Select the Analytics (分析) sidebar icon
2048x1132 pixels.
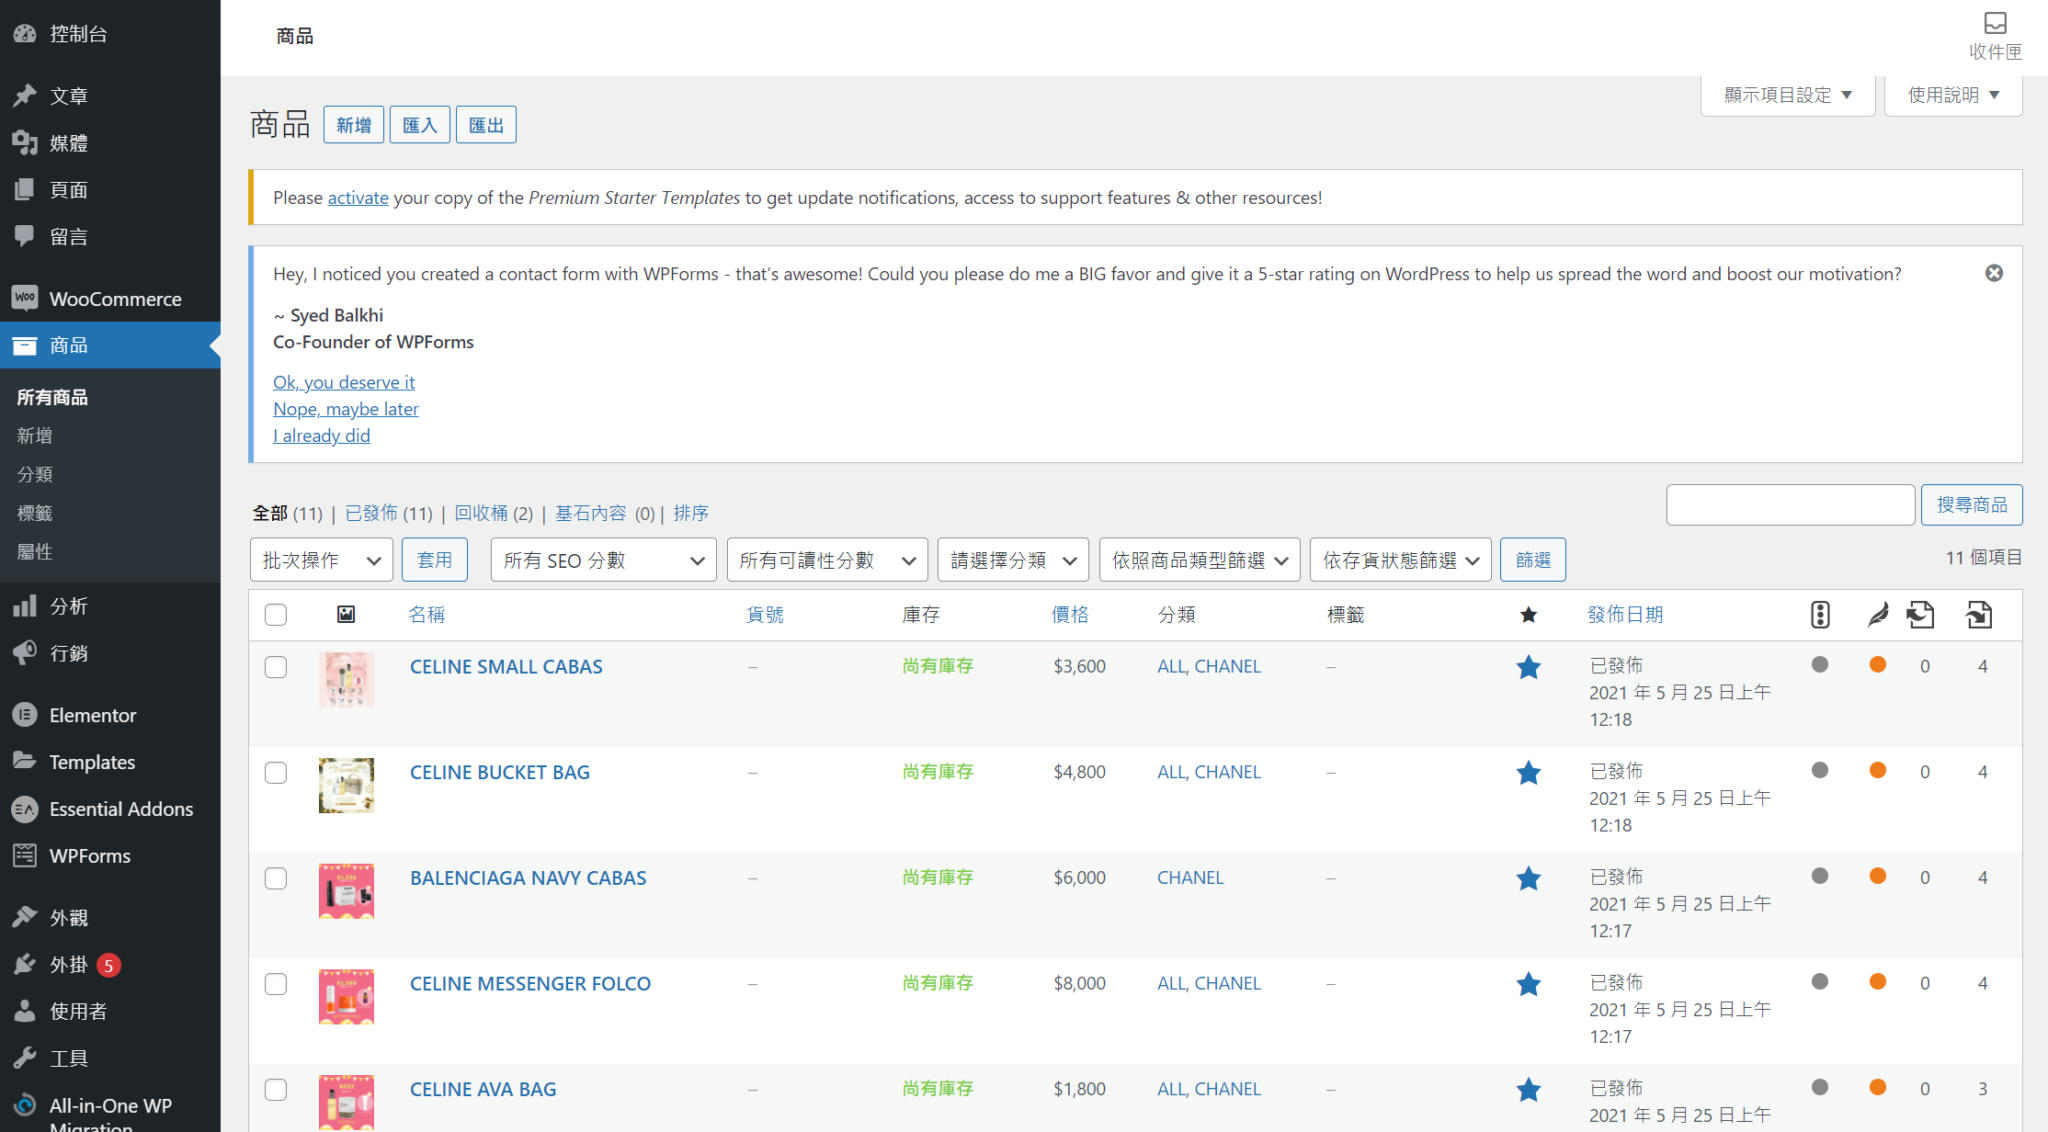coord(26,605)
